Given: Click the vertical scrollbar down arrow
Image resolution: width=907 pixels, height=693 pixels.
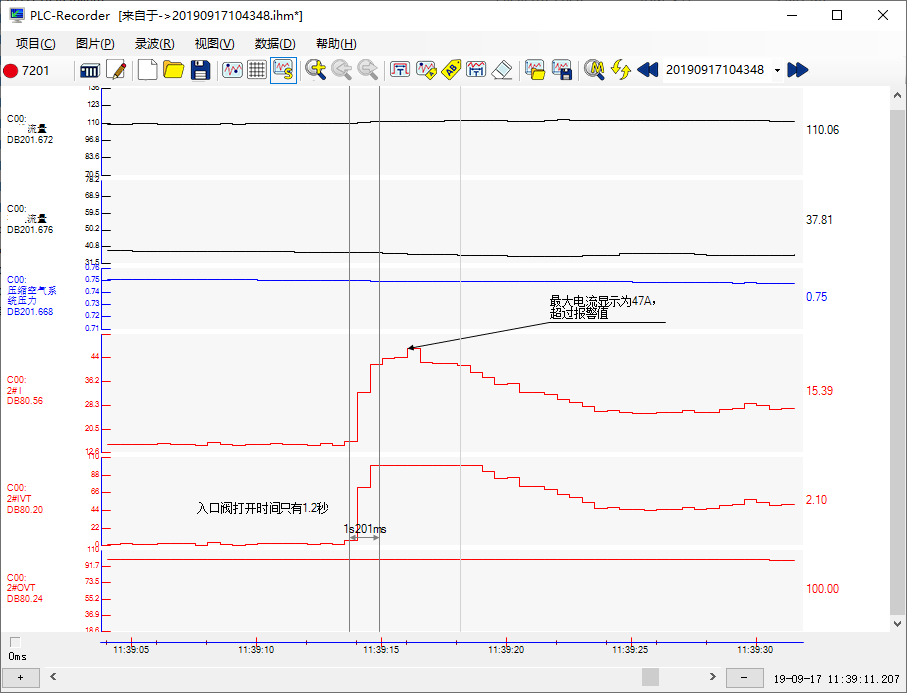Looking at the screenshot, I should click(897, 624).
